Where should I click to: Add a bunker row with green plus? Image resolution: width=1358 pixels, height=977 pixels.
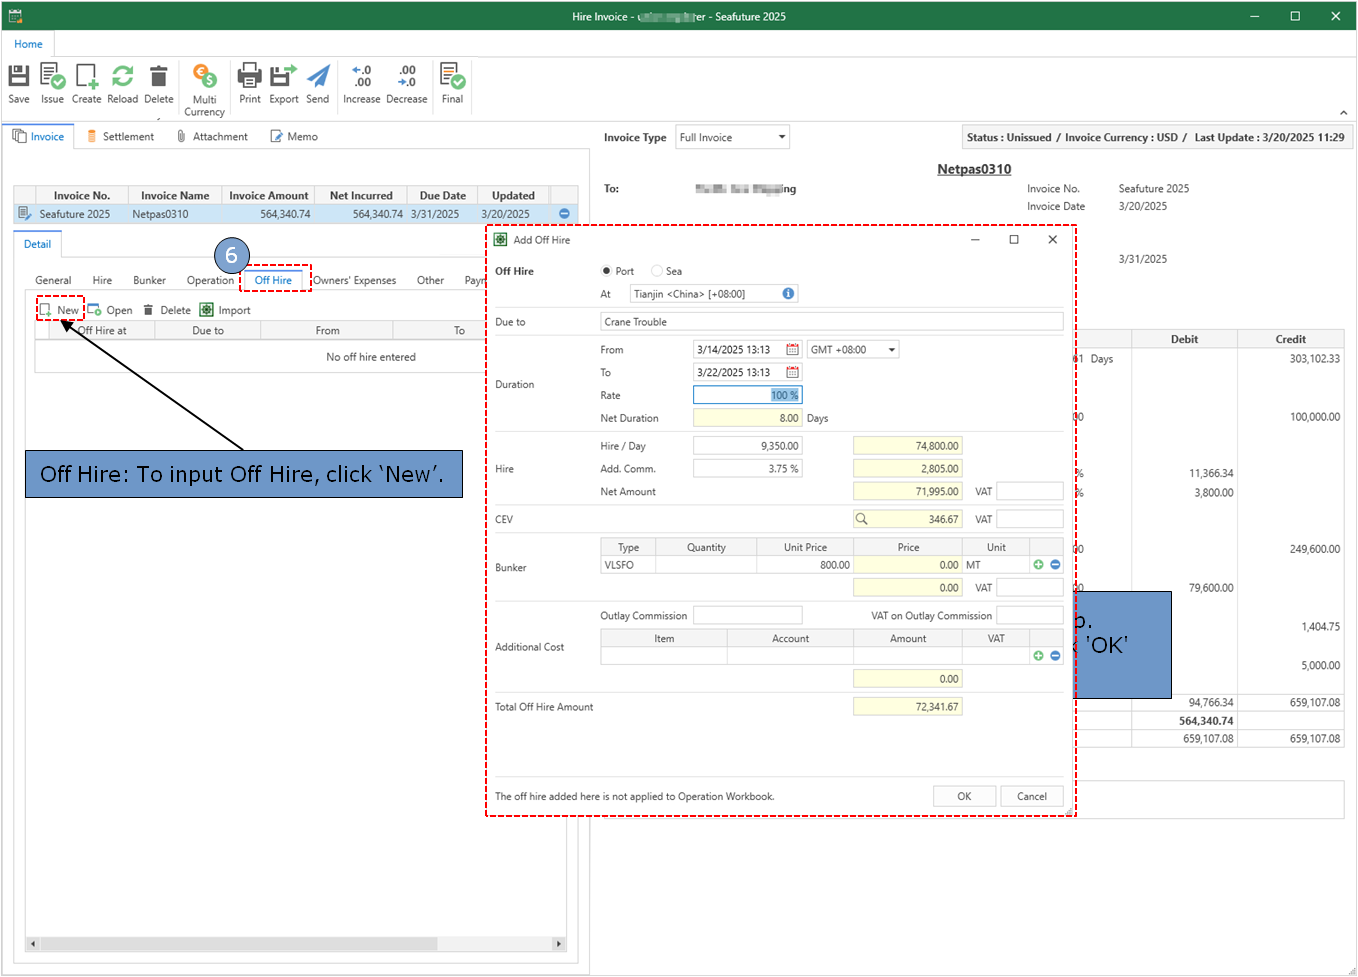click(1038, 565)
